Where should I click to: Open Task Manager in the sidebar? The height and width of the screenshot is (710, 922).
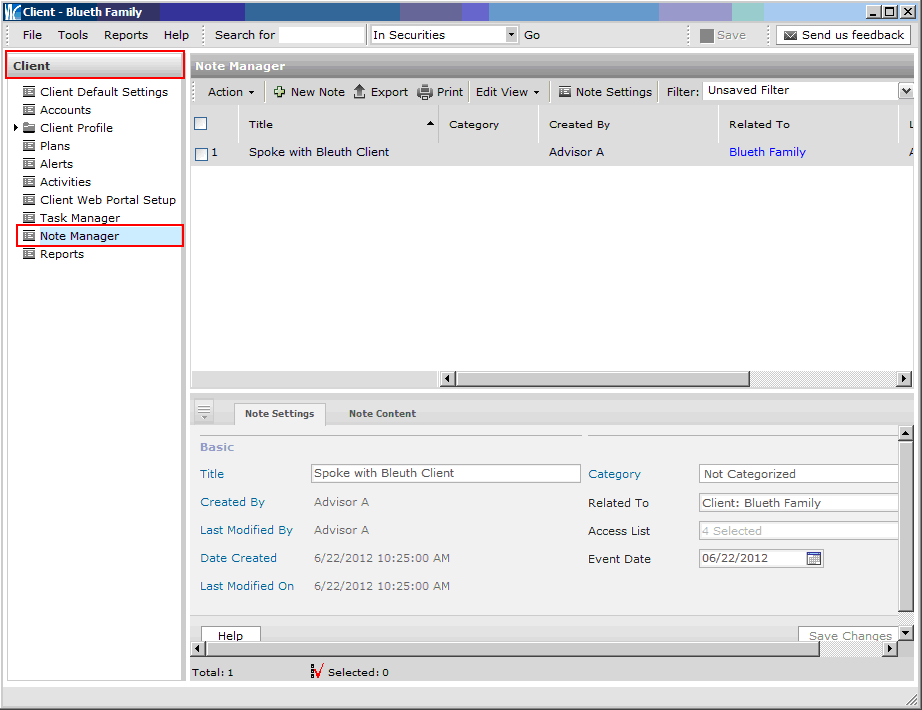tap(79, 218)
